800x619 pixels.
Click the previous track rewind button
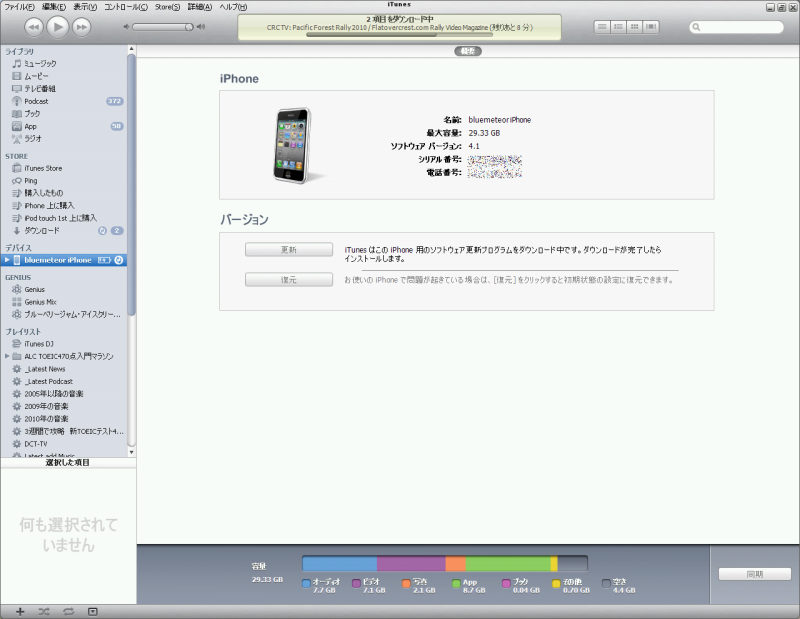pyautogui.click(x=34, y=27)
